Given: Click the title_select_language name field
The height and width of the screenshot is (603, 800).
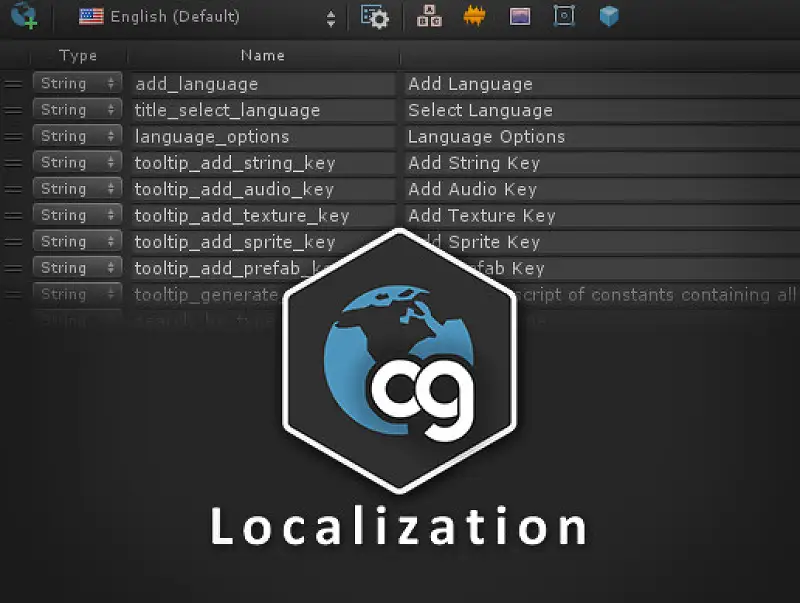Looking at the screenshot, I should [263, 110].
